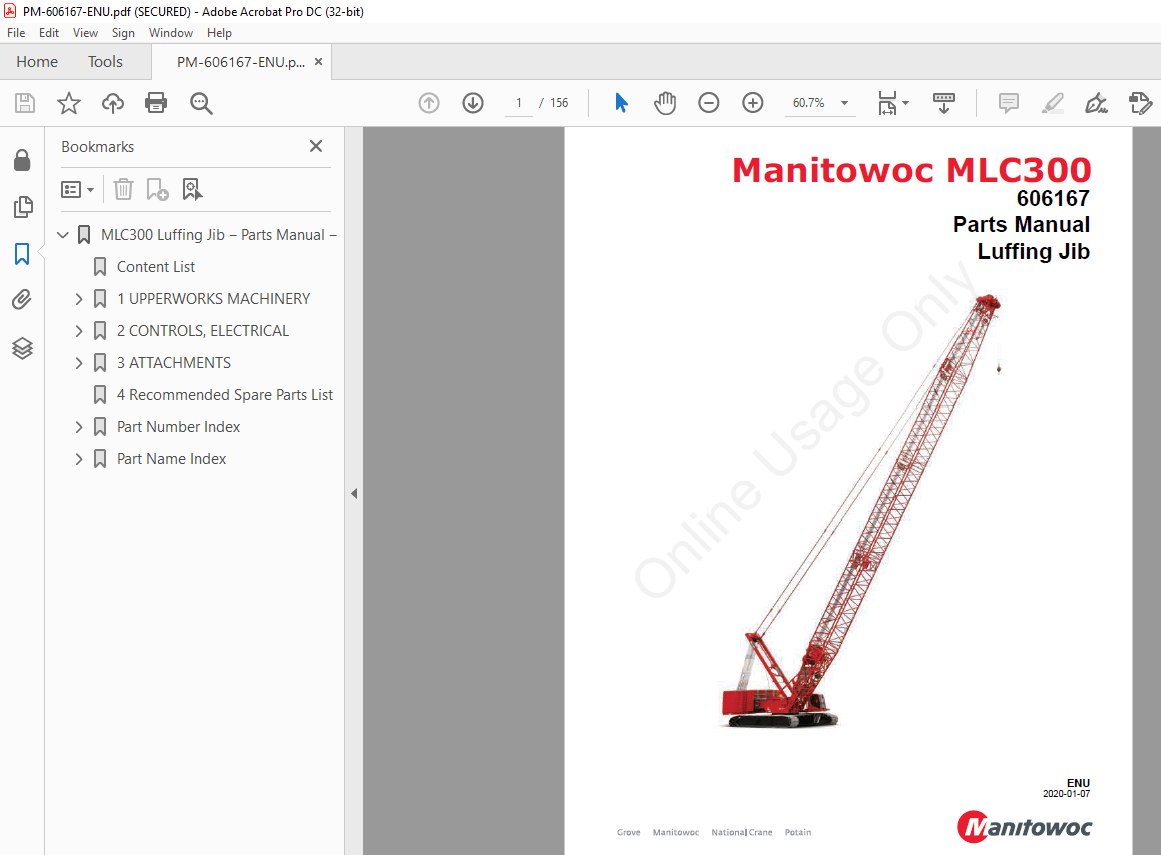The height and width of the screenshot is (855, 1161).
Task: Expand Part Number Index bookmark
Action: coord(78,427)
